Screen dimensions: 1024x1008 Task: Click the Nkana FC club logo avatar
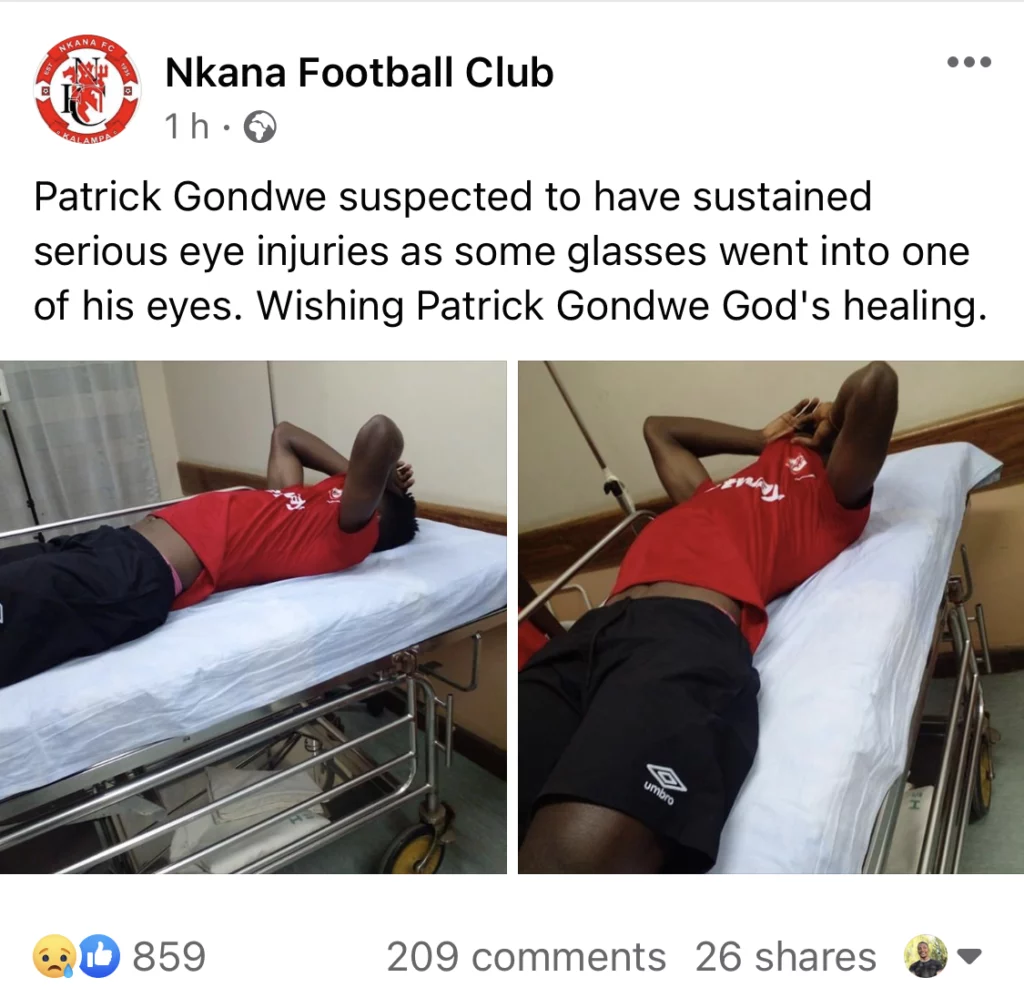click(x=87, y=87)
